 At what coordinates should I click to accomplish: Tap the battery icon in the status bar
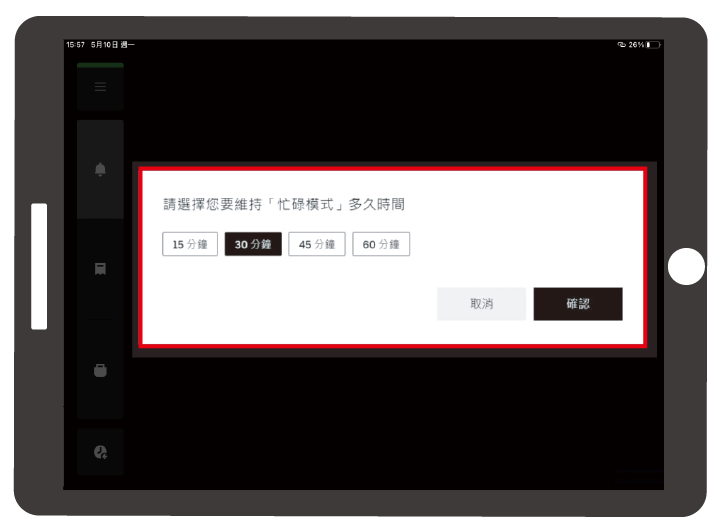point(653,45)
